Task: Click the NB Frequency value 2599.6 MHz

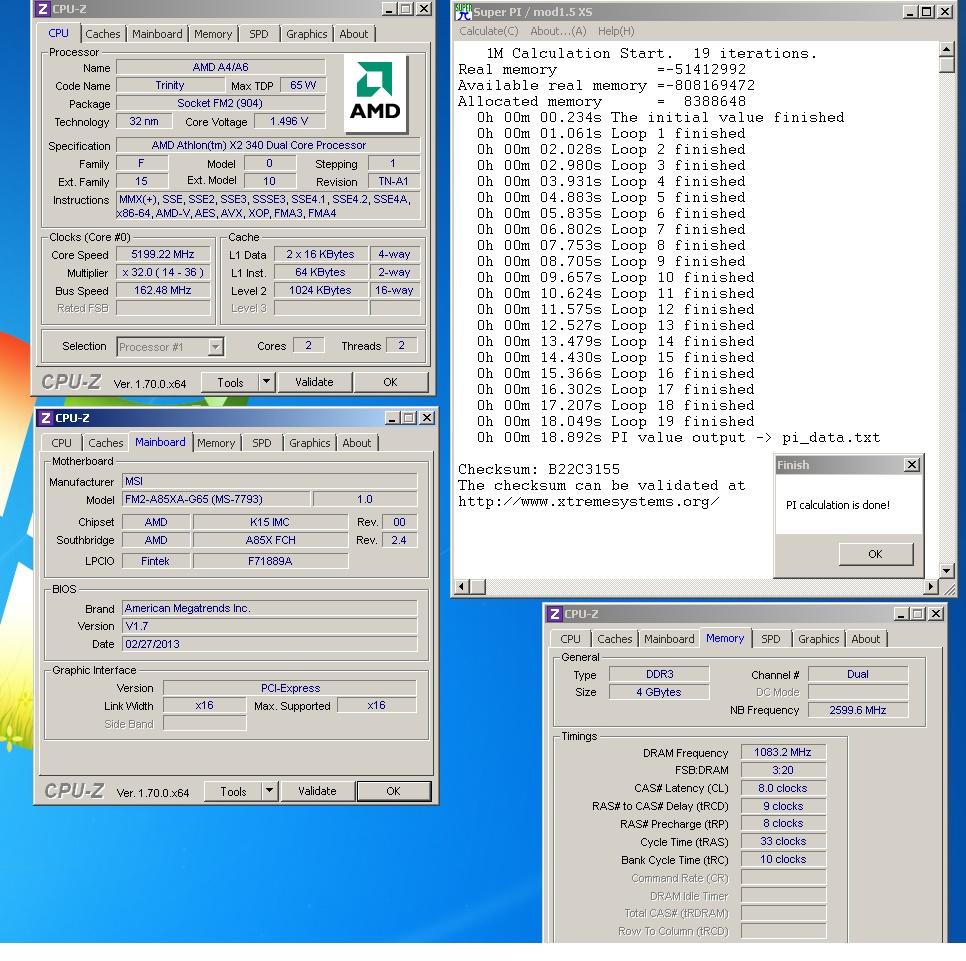Action: (858, 710)
